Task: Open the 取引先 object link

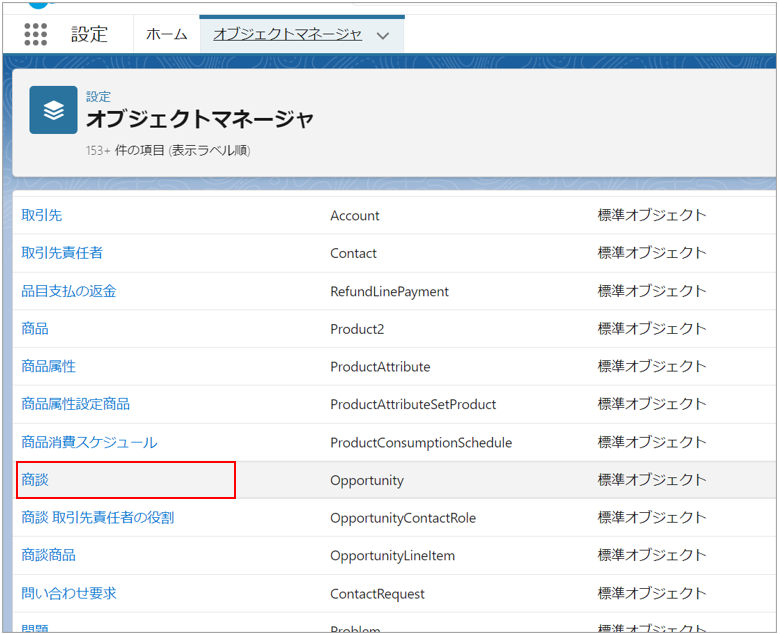Action: click(x=42, y=215)
